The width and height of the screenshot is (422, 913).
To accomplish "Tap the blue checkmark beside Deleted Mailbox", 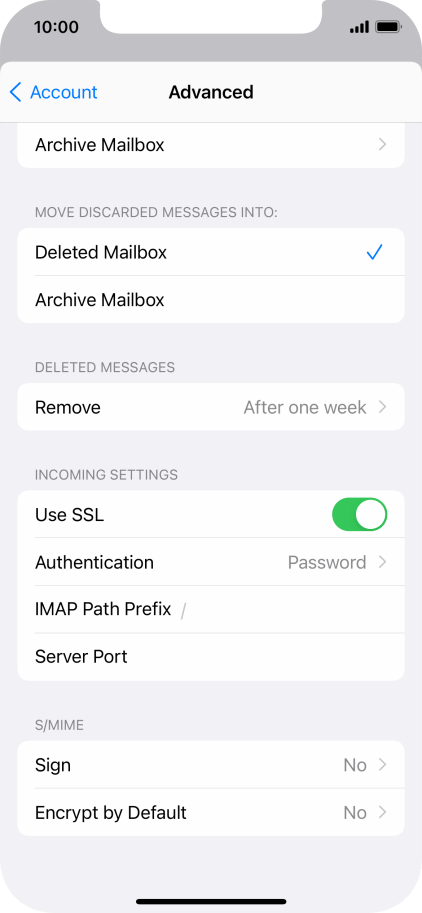I will 374,252.
